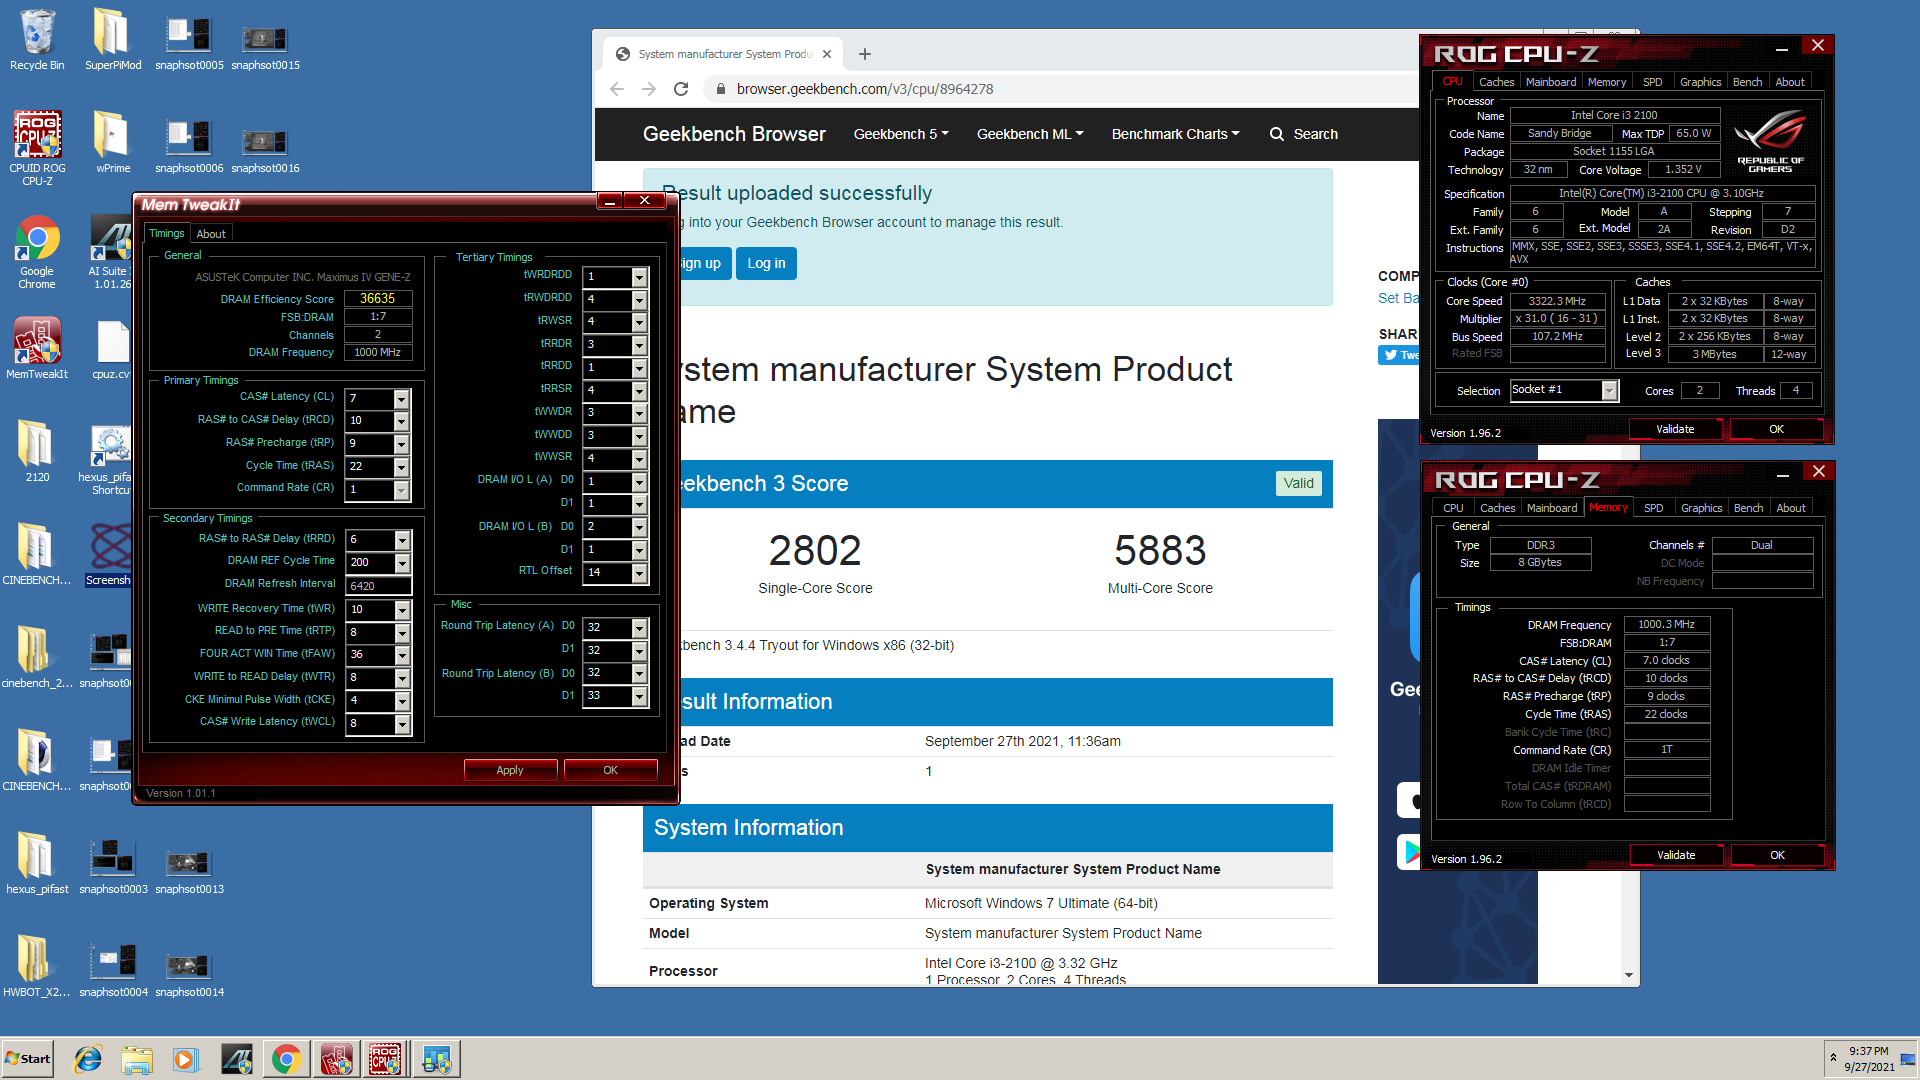Screen dimensions: 1920x1080
Task: Open a new Chrome tab
Action: coord(865,54)
